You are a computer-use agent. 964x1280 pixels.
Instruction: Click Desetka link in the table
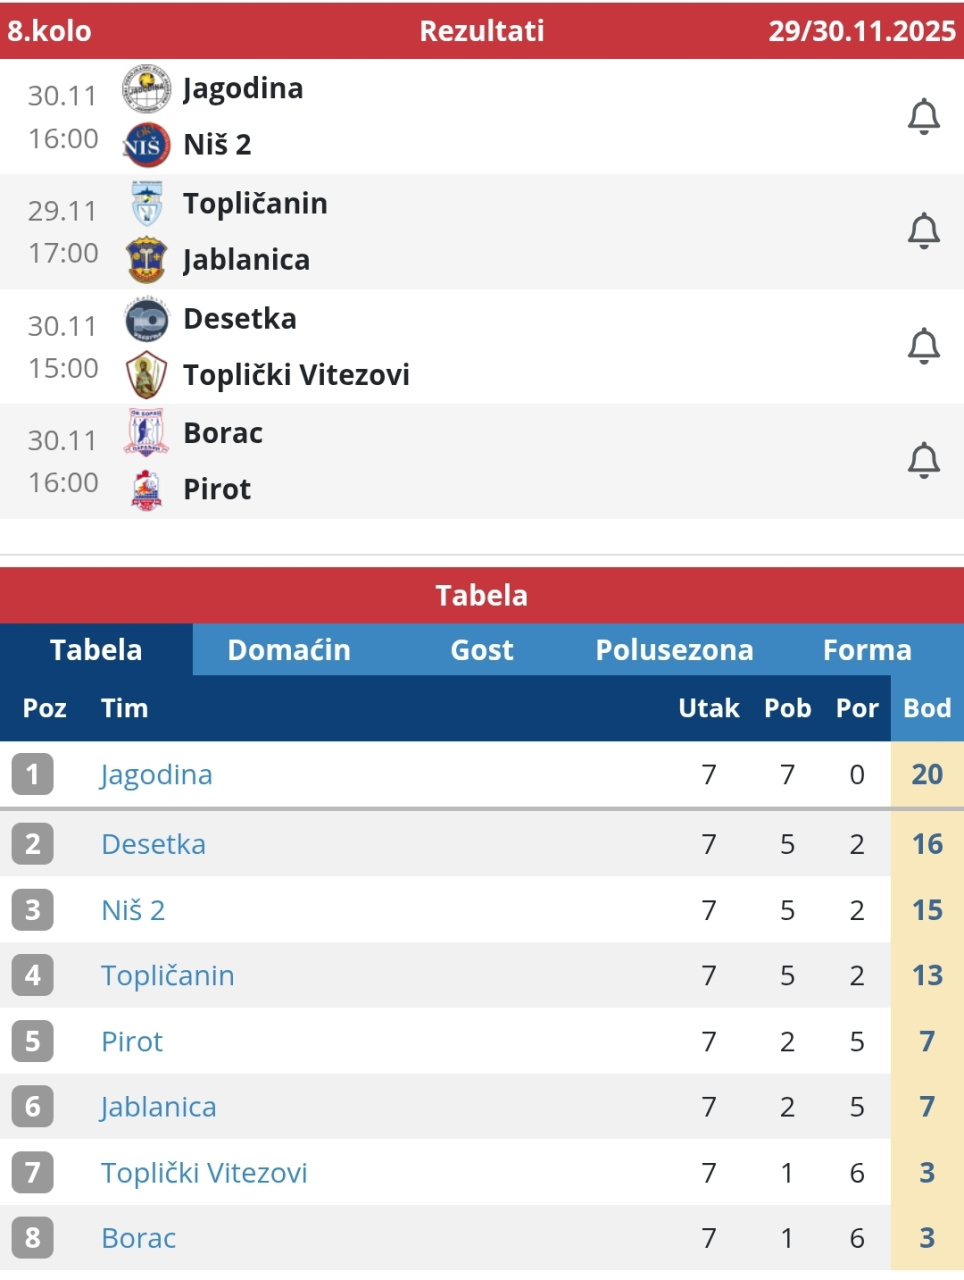pyautogui.click(x=153, y=844)
